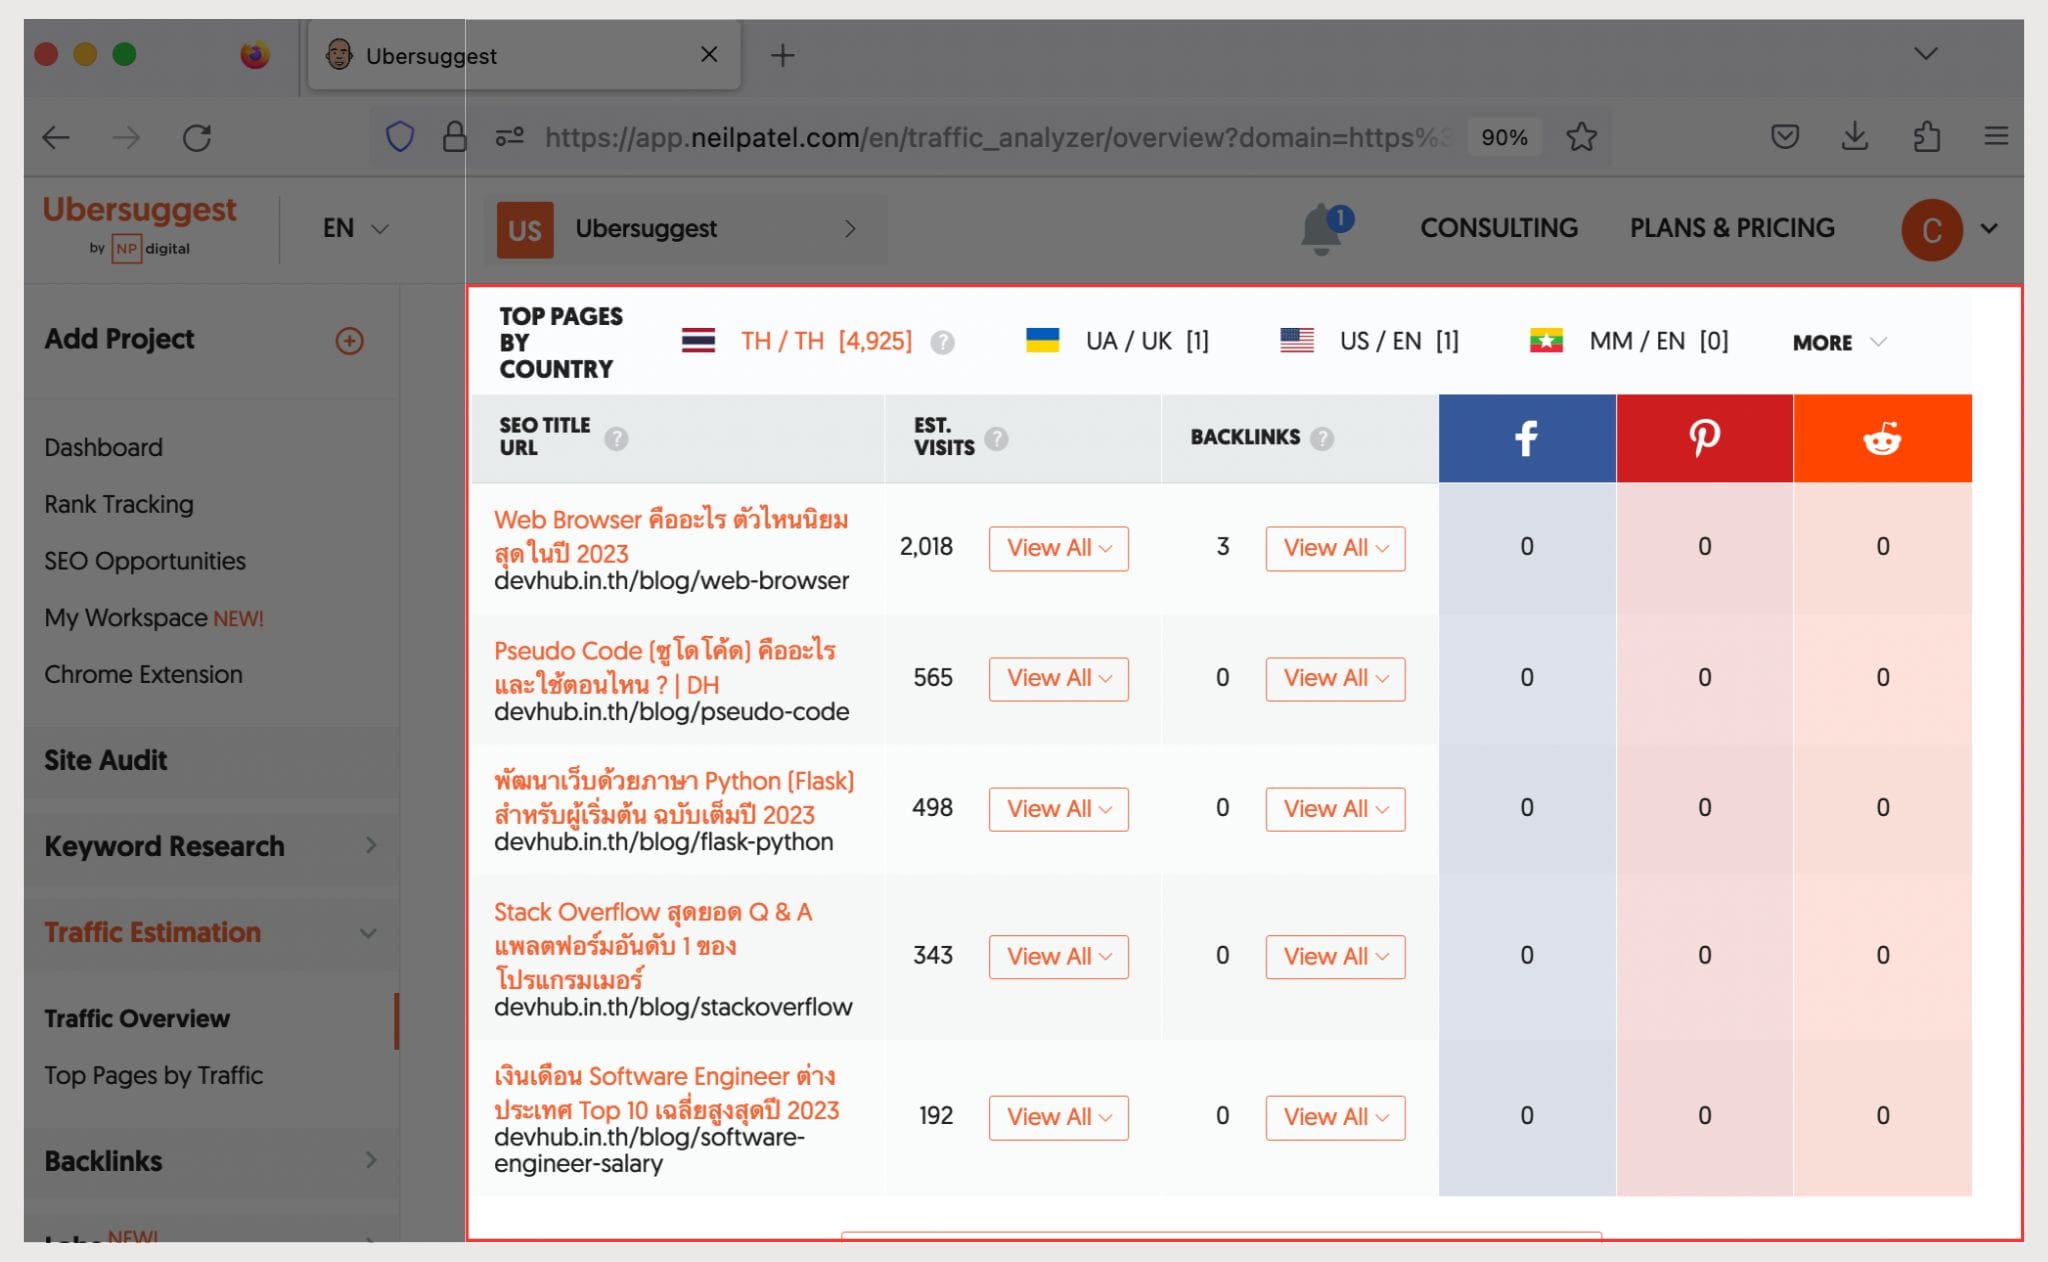The height and width of the screenshot is (1262, 2048).
Task: Open the CONSULTING menu item
Action: pyautogui.click(x=1499, y=228)
